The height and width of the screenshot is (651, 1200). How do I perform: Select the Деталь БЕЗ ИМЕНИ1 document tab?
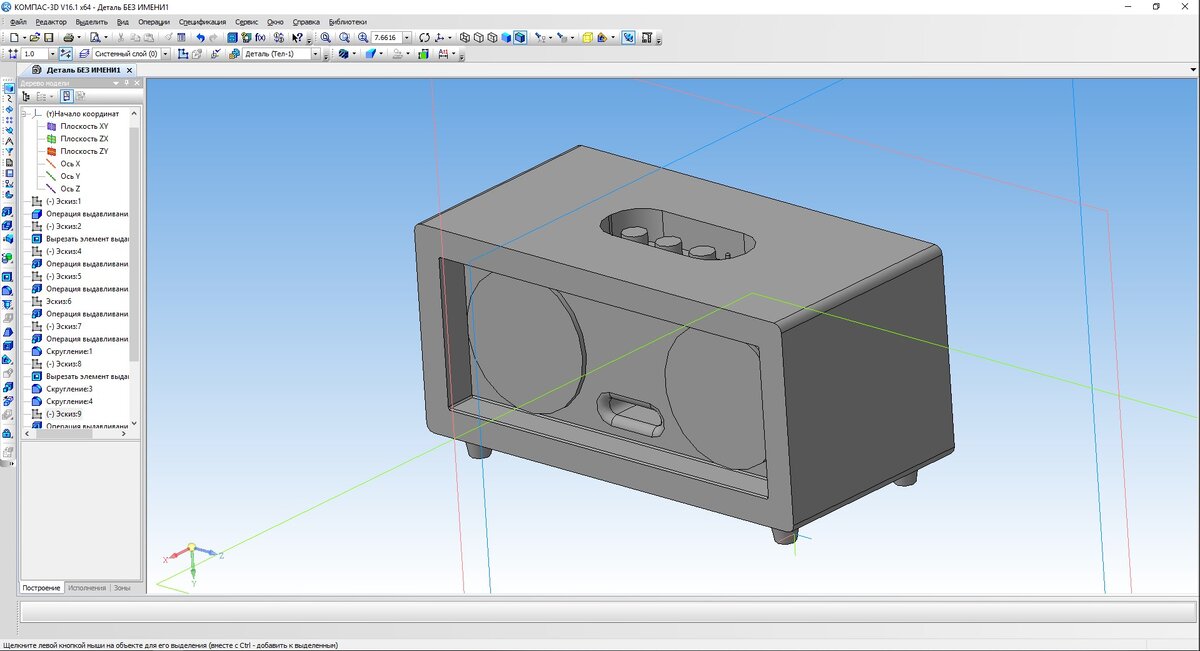coord(83,70)
